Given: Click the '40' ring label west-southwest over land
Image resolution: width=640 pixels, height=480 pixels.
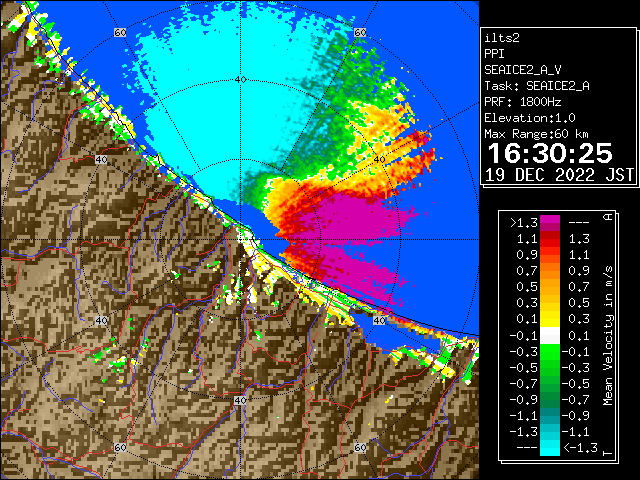Looking at the screenshot, I should point(101,320).
